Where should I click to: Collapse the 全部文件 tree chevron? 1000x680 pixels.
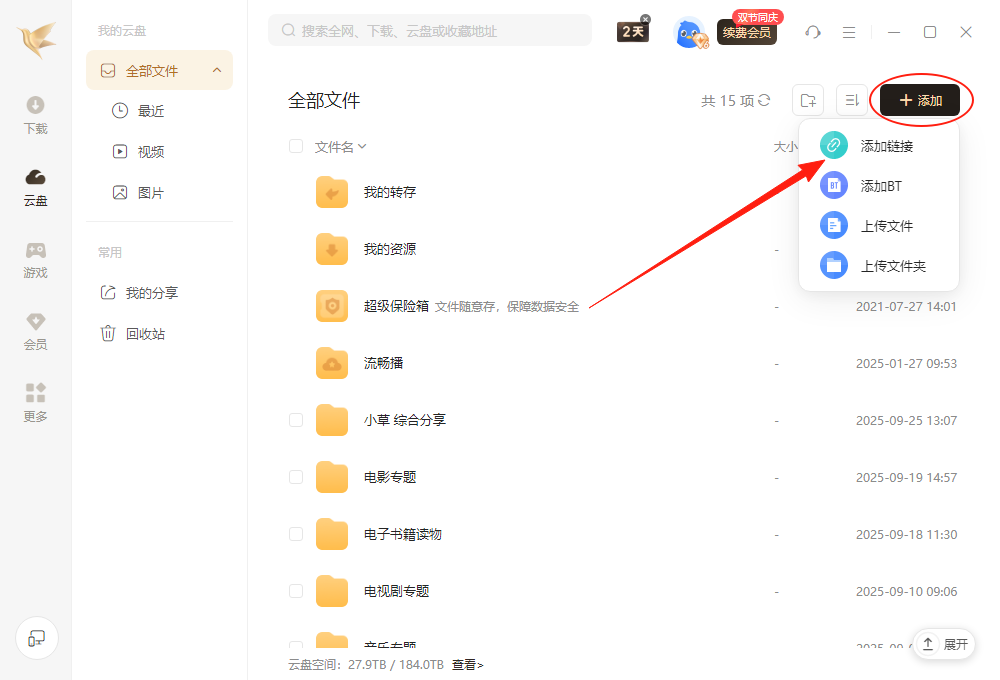217,71
